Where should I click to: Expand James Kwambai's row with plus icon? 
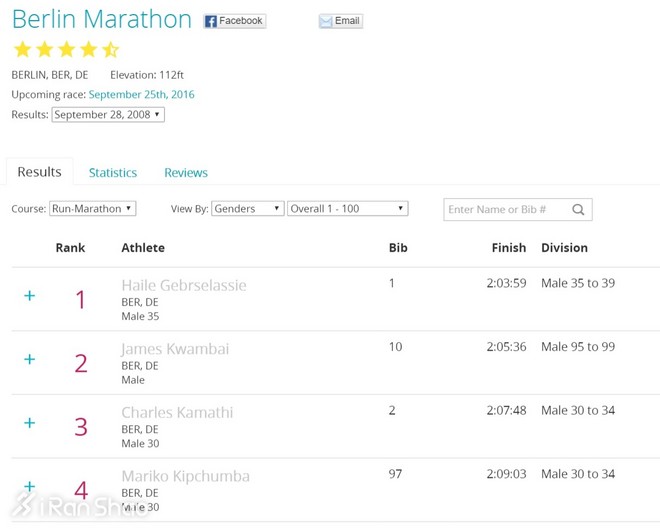point(30,359)
